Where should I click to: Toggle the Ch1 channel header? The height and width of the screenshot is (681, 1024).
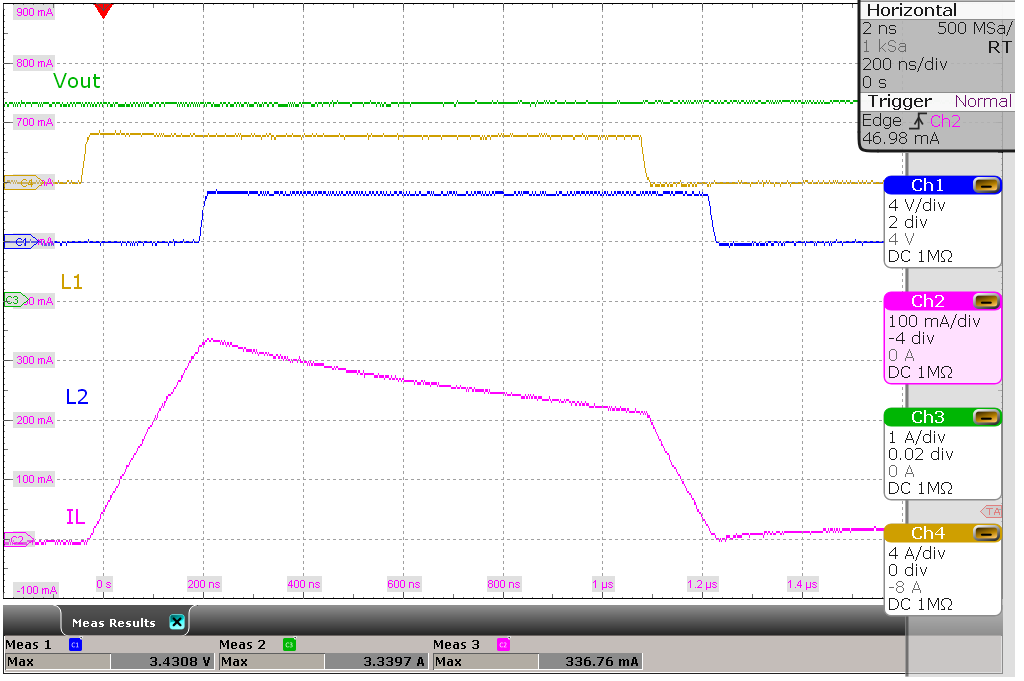click(x=925, y=185)
